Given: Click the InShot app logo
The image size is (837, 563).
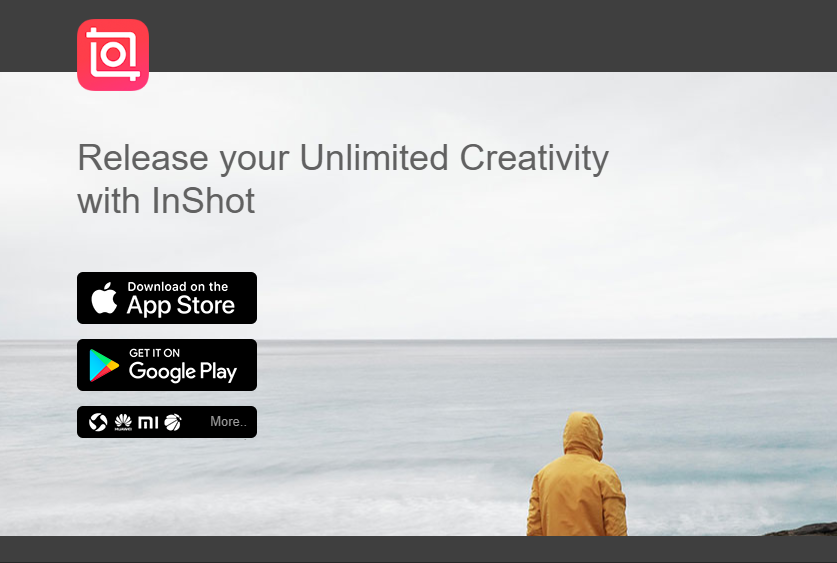Looking at the screenshot, I should [113, 55].
